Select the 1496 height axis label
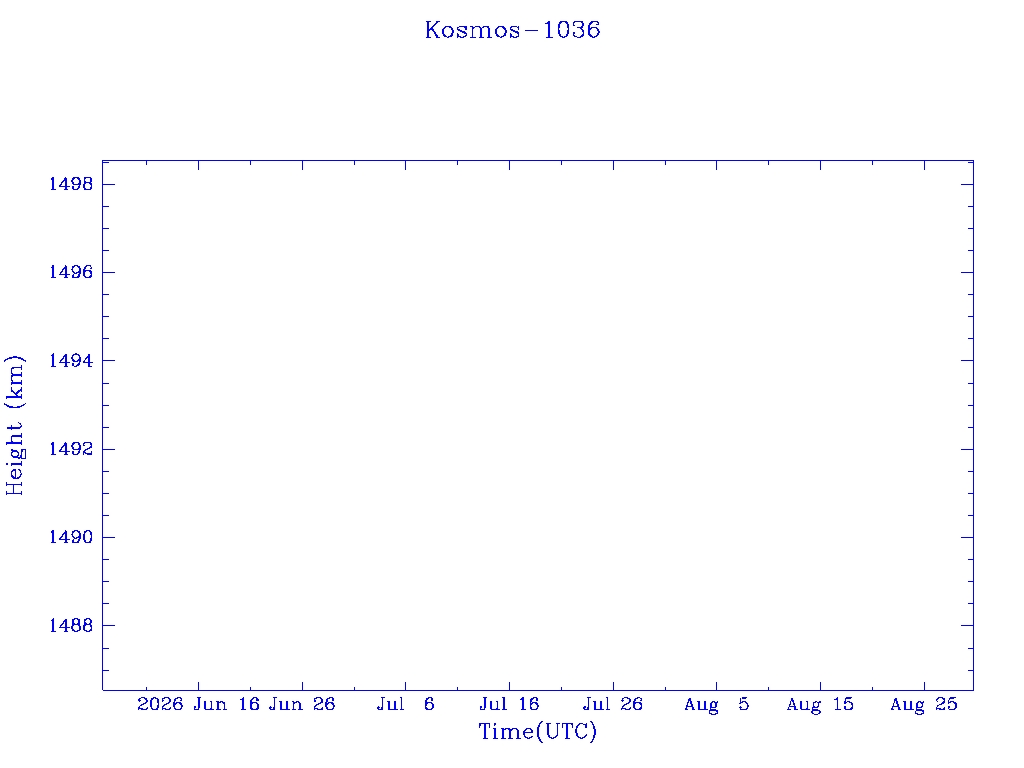 point(71,272)
